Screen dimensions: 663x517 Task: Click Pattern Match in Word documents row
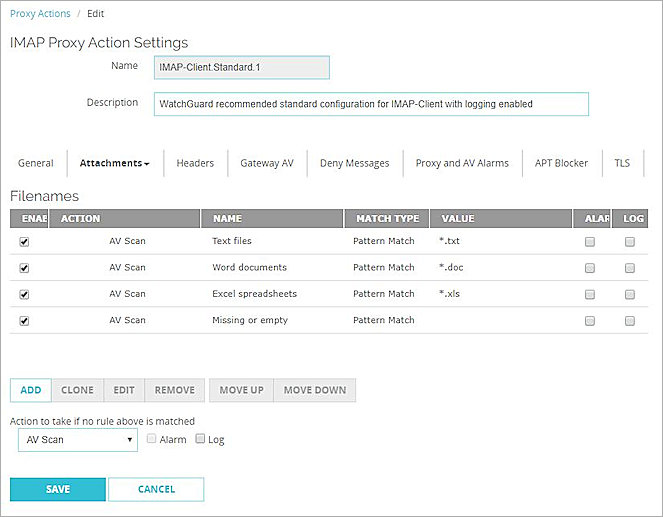coord(384,268)
